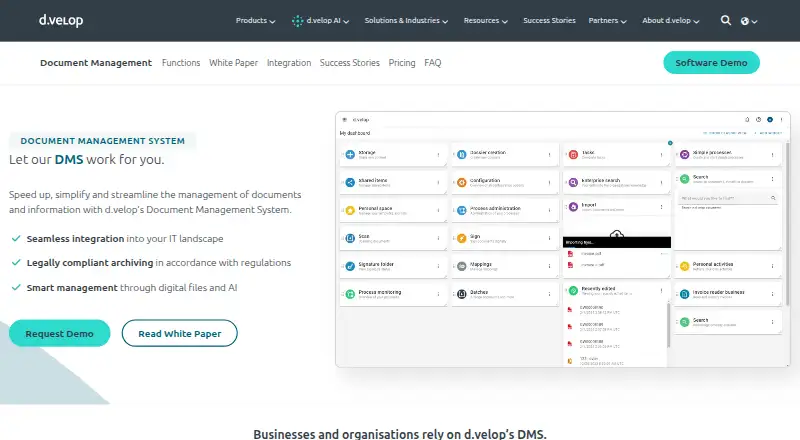Click the Dossier creation icon
Screen dimensions: 800x440
coord(462,154)
